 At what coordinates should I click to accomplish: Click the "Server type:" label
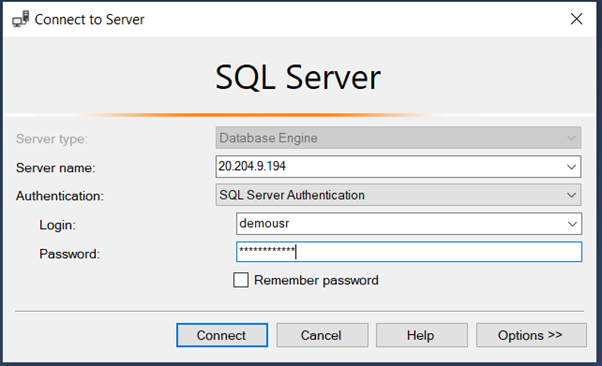click(52, 139)
